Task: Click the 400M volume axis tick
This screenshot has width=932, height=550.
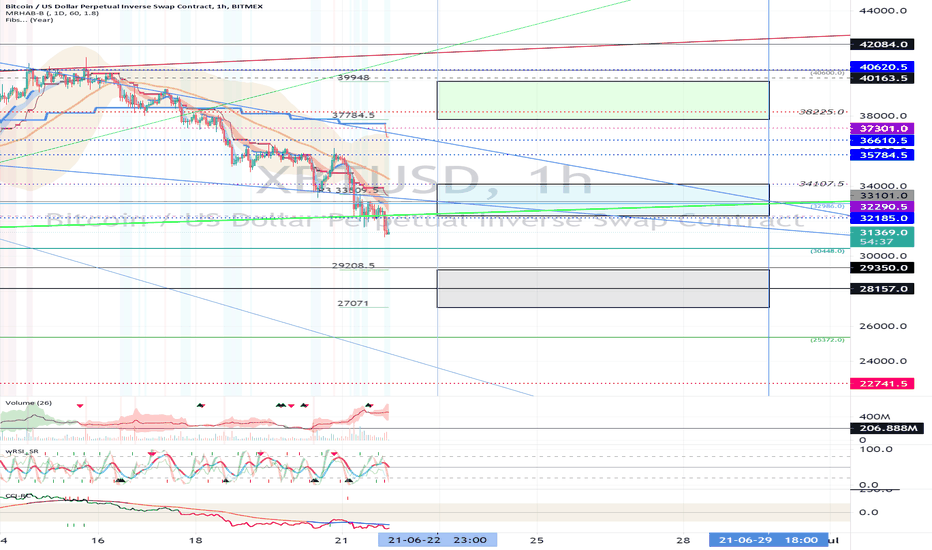Action: (x=875, y=417)
